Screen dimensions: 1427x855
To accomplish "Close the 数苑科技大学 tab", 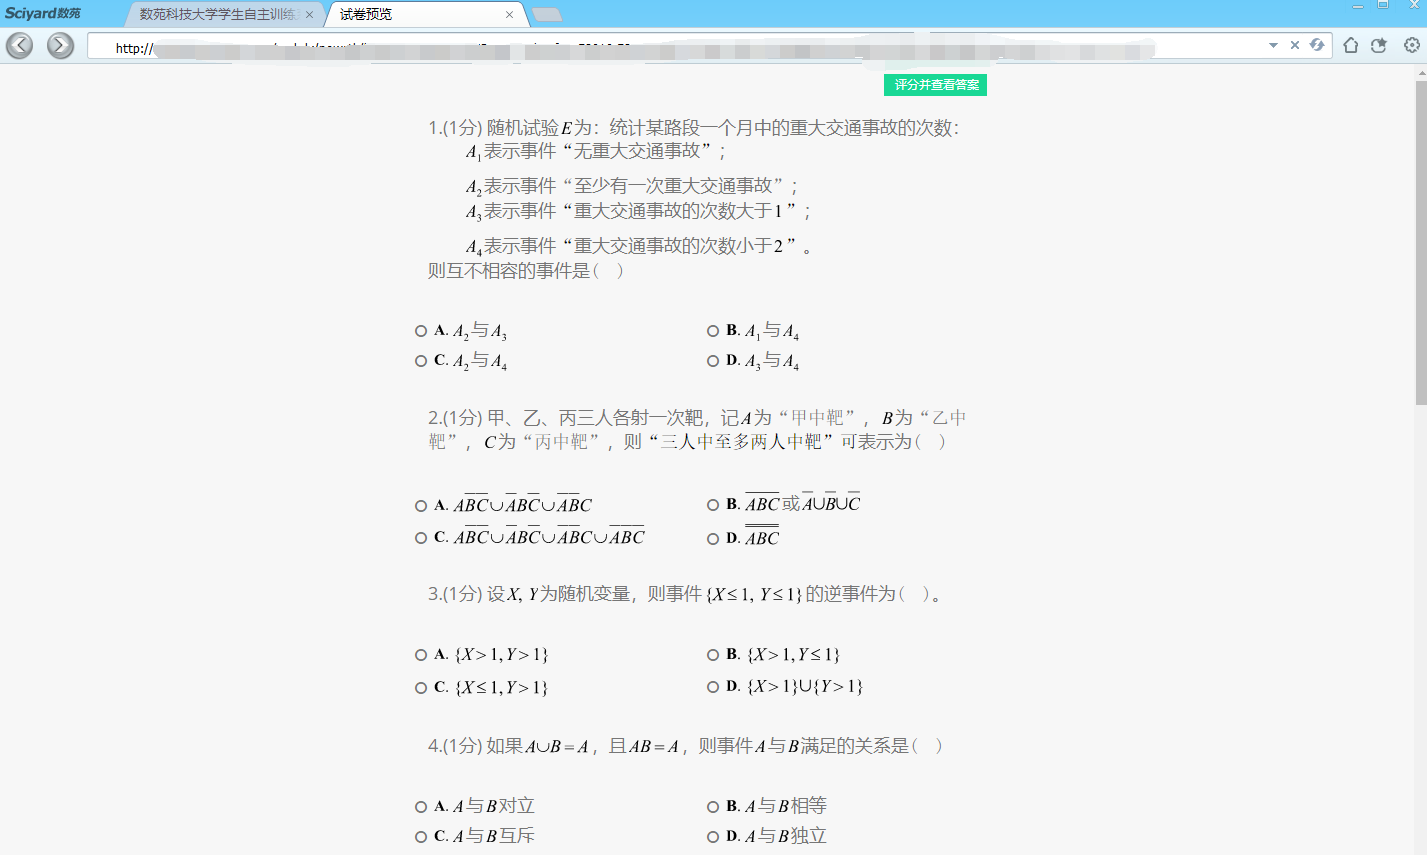I will 309,15.
